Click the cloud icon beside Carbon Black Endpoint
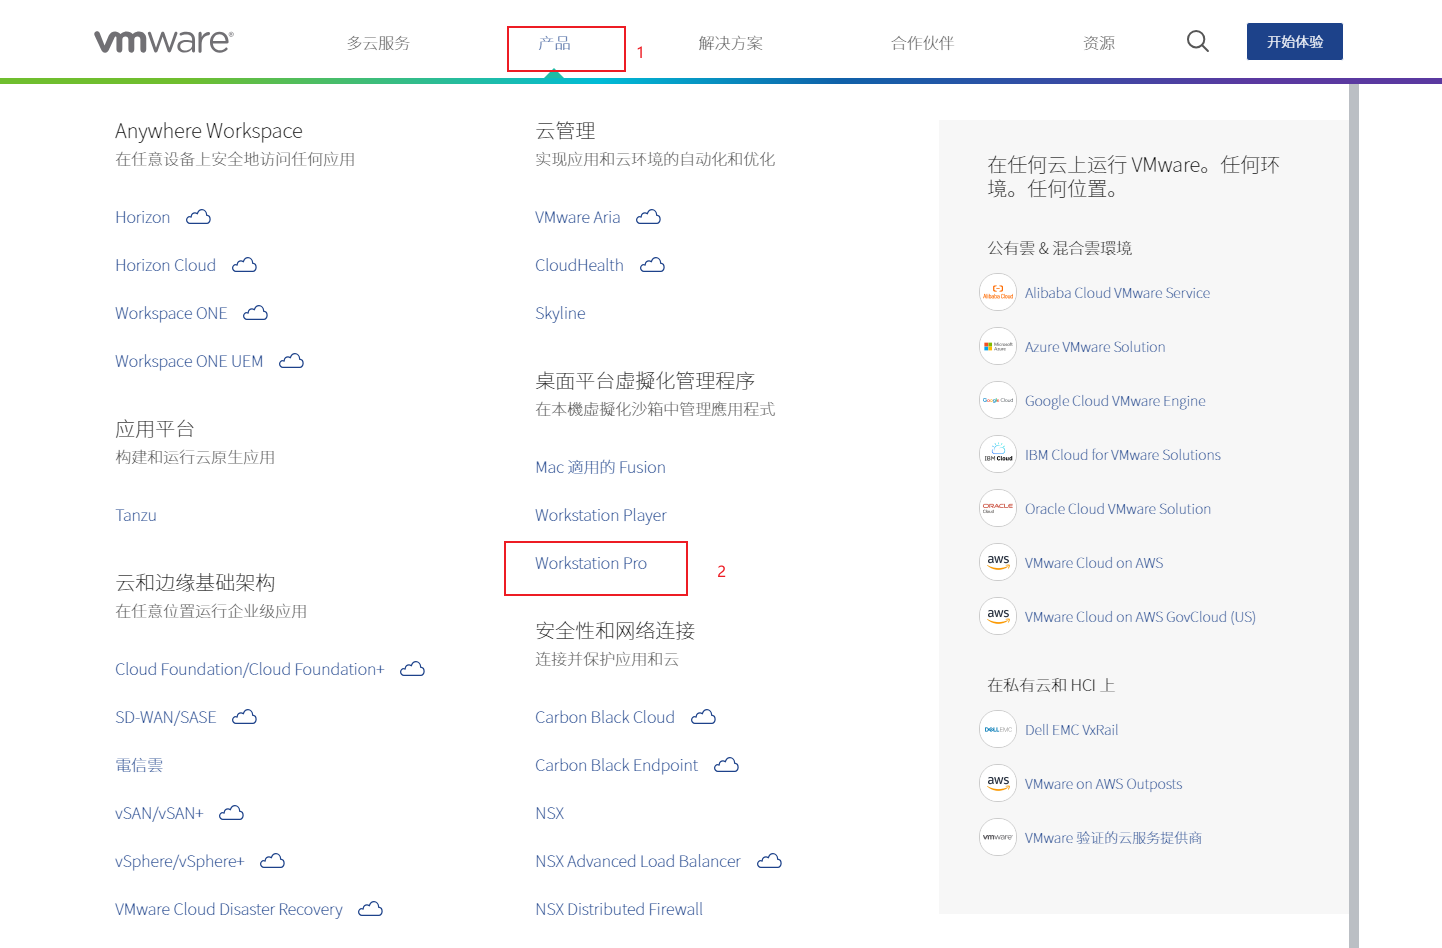This screenshot has height=948, width=1442. (727, 765)
